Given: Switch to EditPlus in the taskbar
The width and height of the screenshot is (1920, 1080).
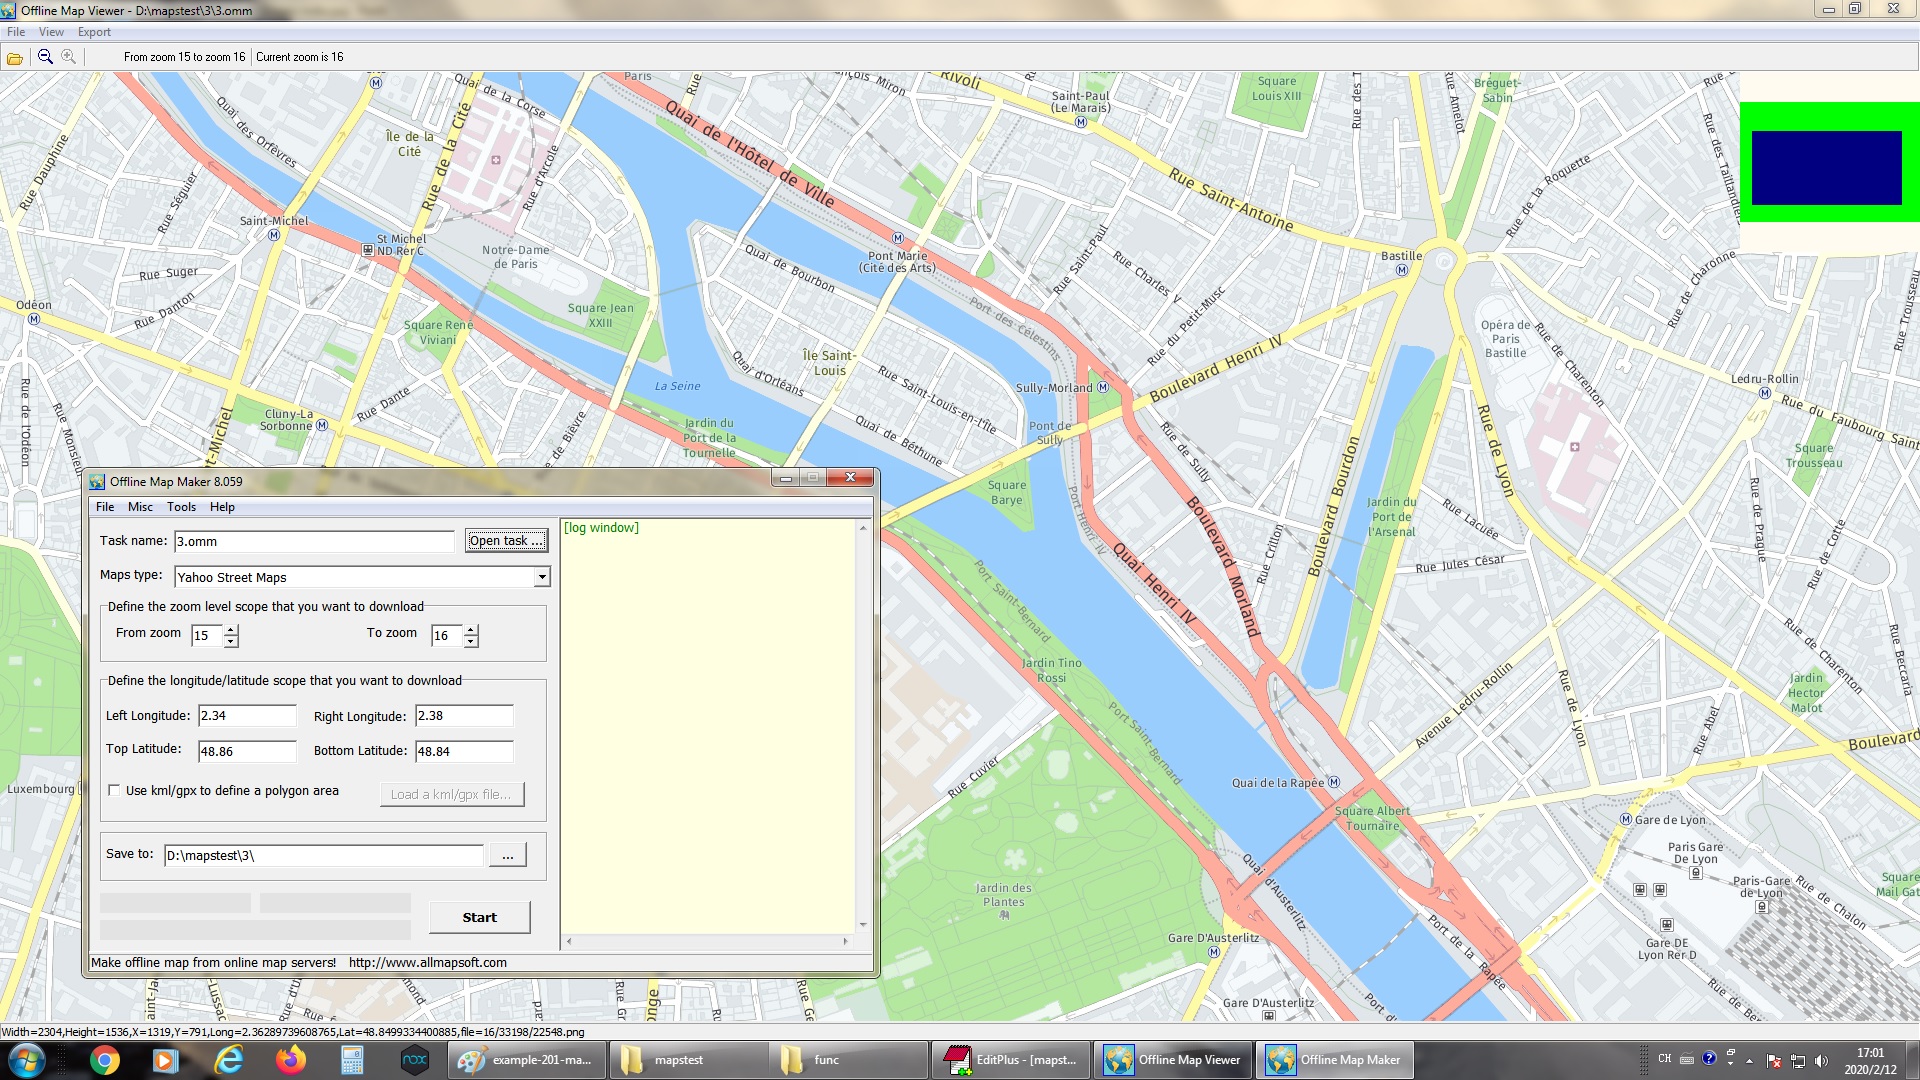Looking at the screenshot, I should 1011,1060.
